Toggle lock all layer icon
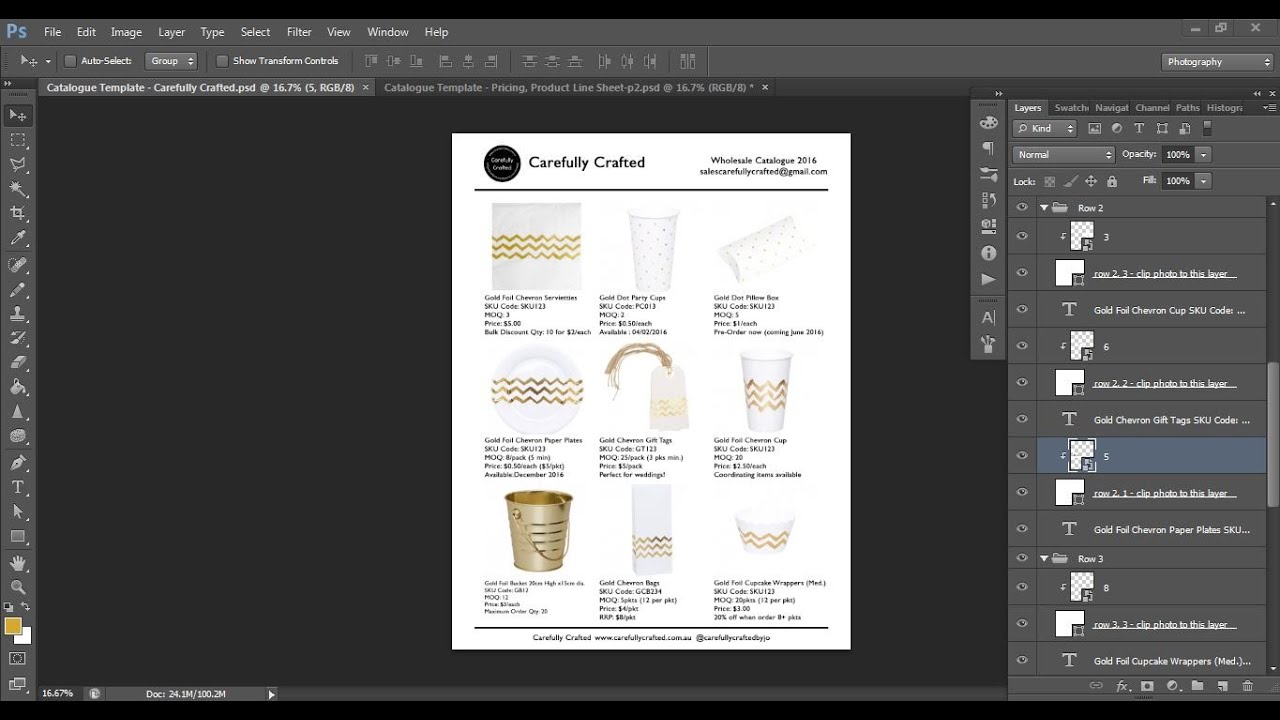Image resolution: width=1280 pixels, height=720 pixels. coord(1112,181)
